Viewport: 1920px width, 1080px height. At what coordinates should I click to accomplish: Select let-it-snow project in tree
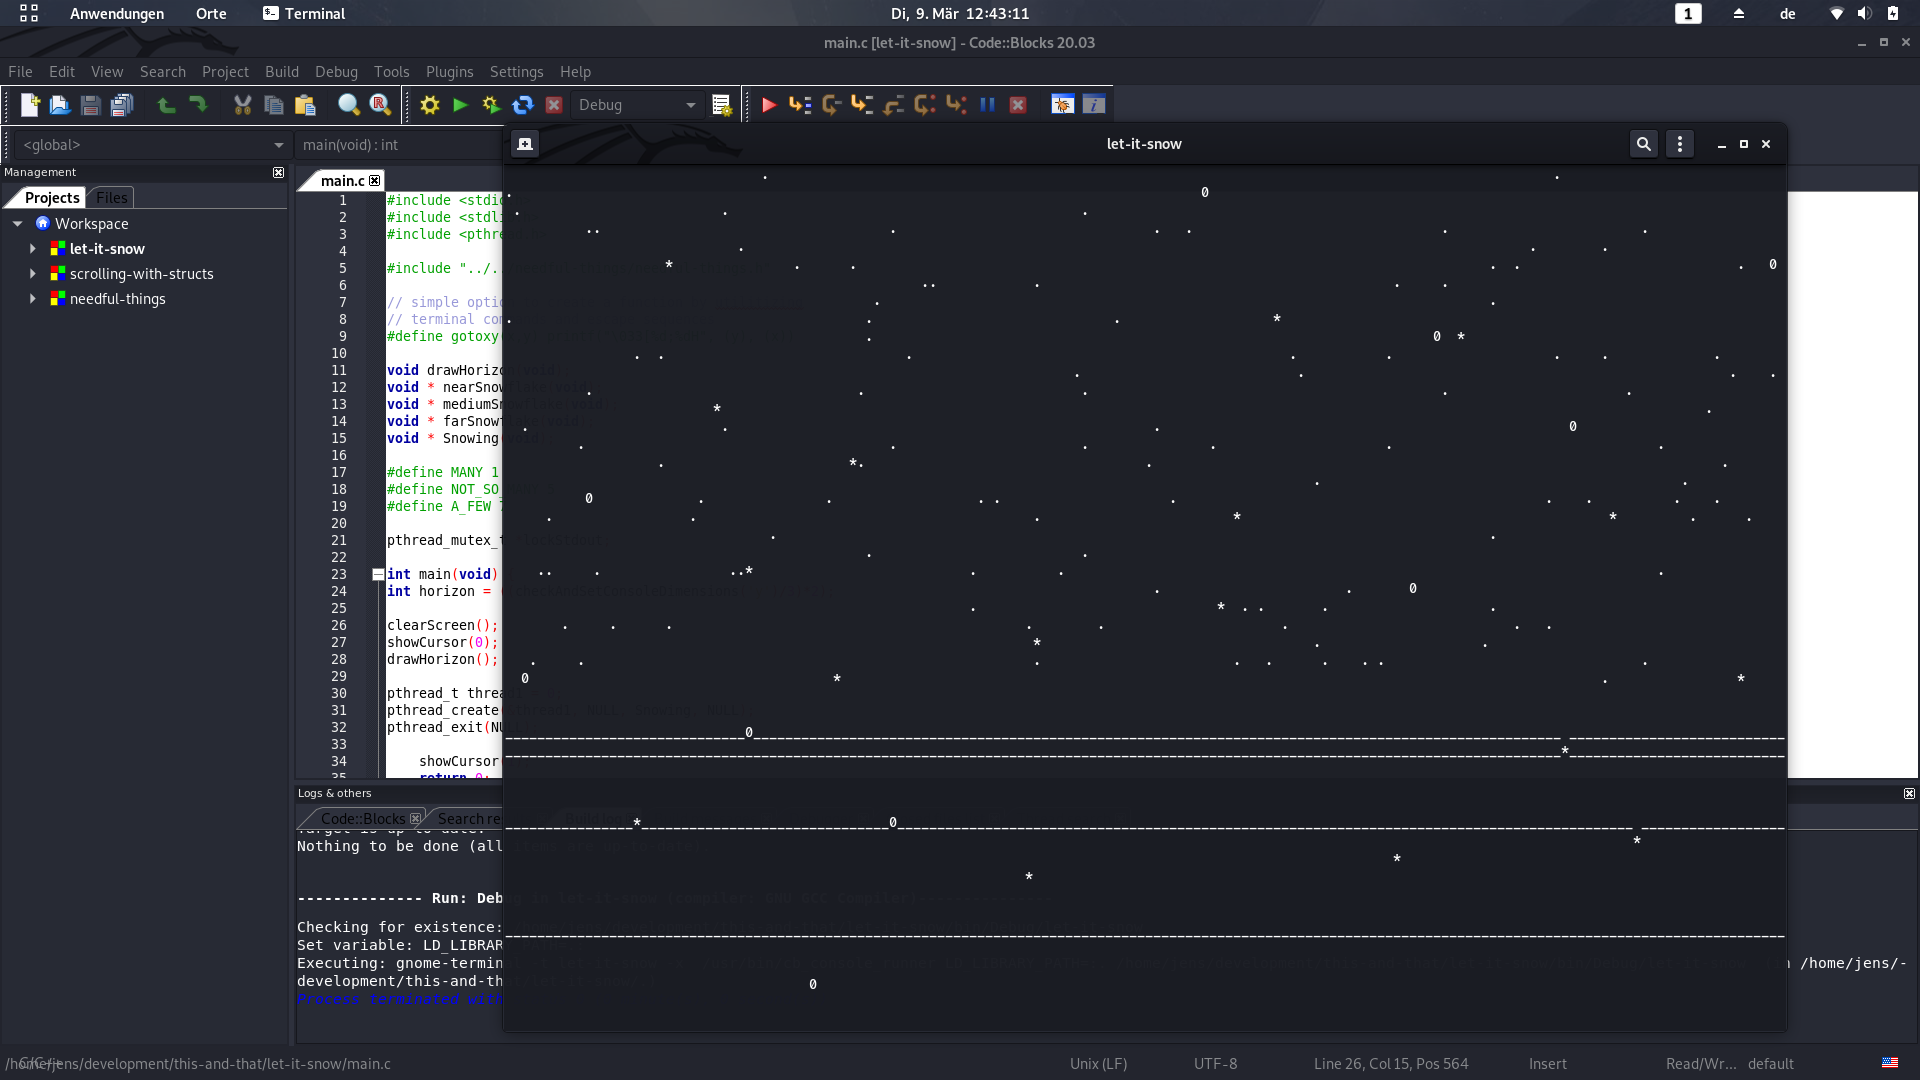click(107, 249)
